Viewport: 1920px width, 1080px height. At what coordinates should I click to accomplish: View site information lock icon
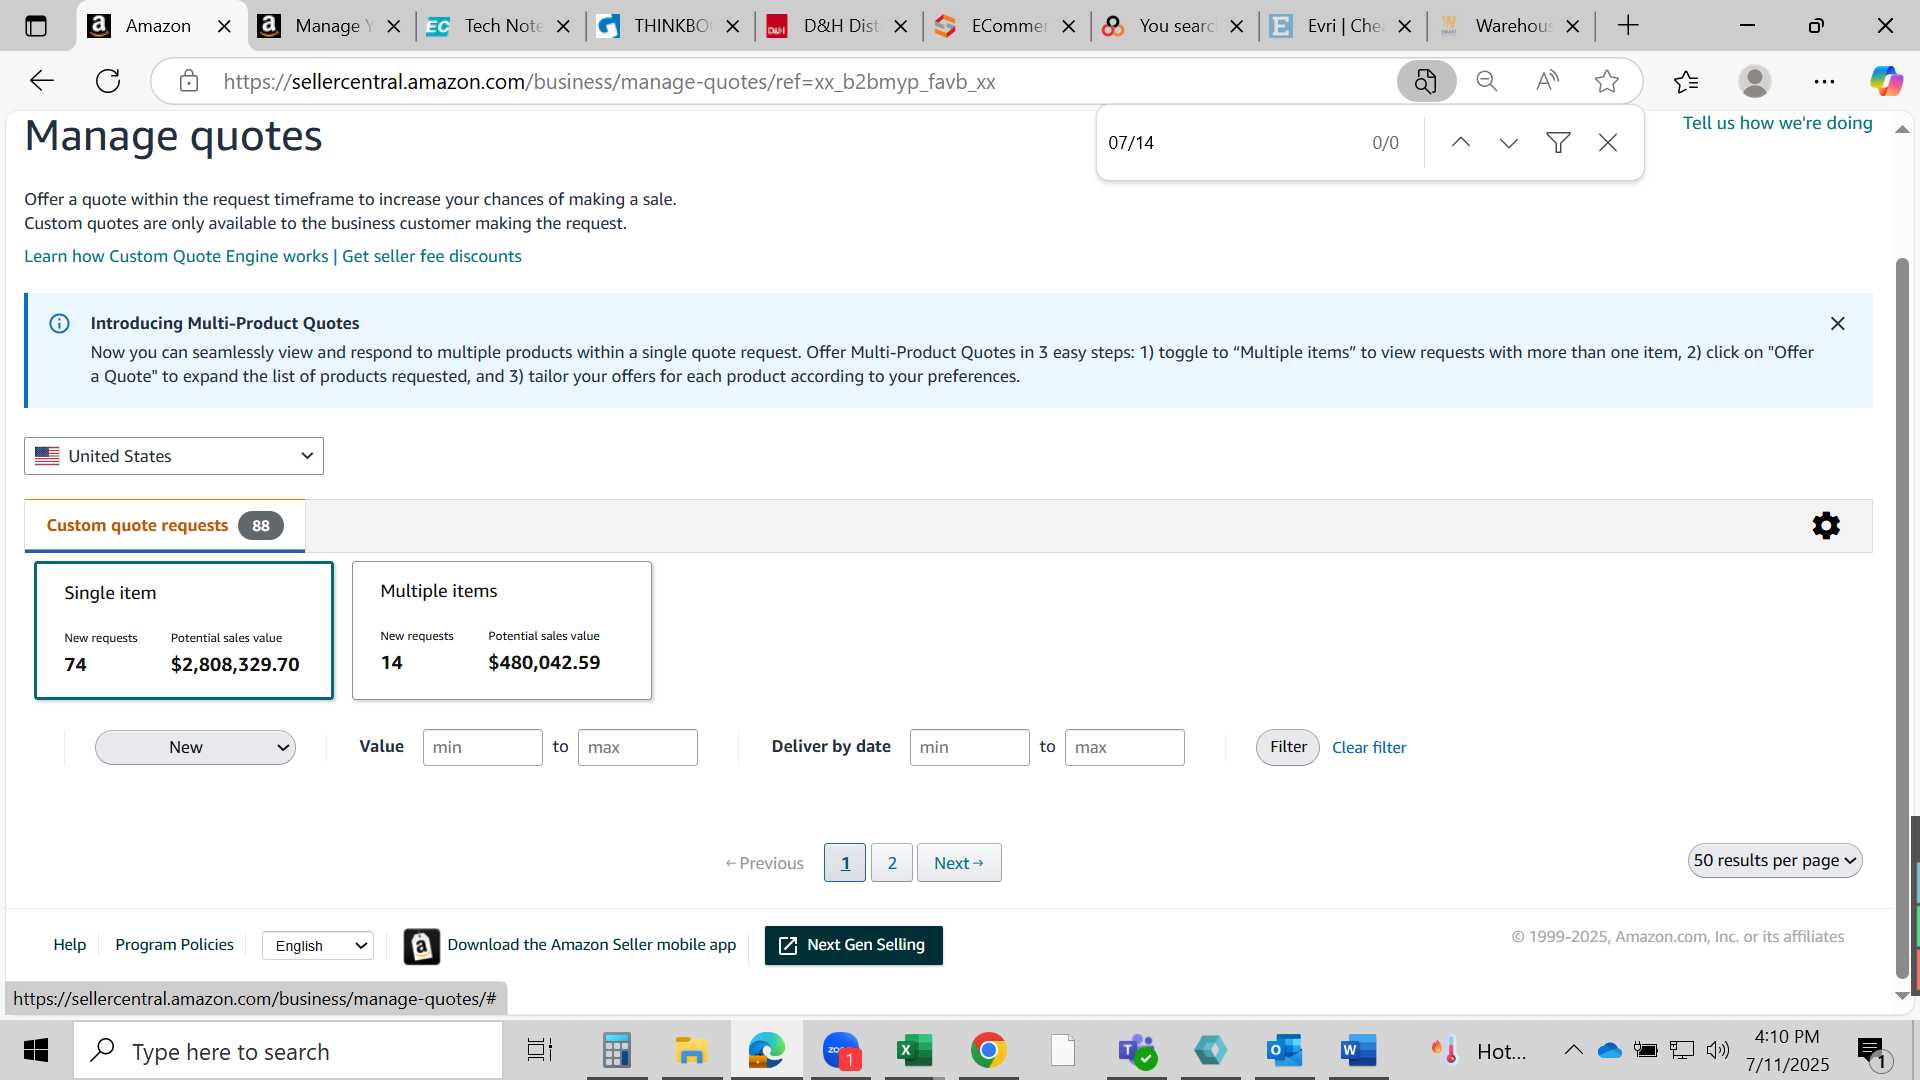click(x=189, y=81)
